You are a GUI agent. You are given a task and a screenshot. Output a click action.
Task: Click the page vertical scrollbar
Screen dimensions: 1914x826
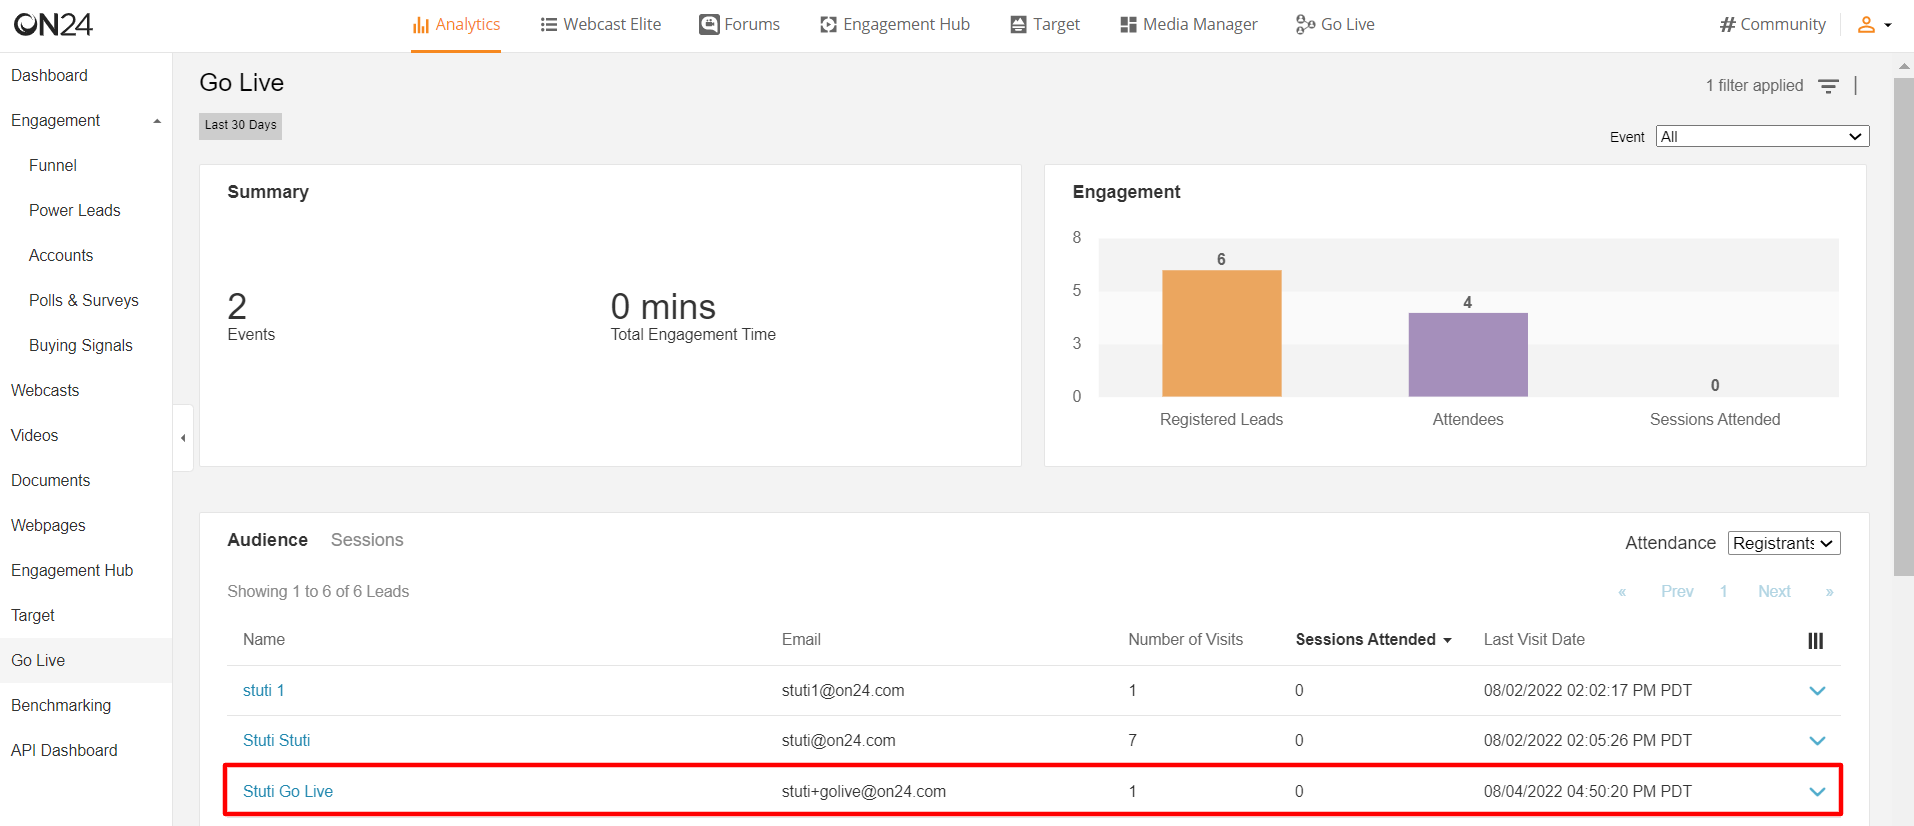pyautogui.click(x=1903, y=326)
